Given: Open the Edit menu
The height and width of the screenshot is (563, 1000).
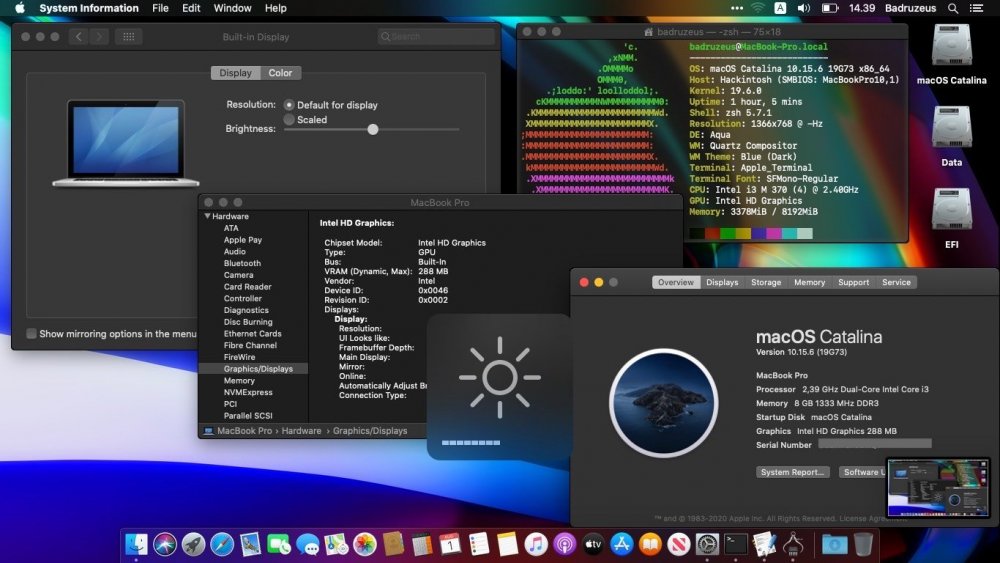Looking at the screenshot, I should pyautogui.click(x=191, y=8).
